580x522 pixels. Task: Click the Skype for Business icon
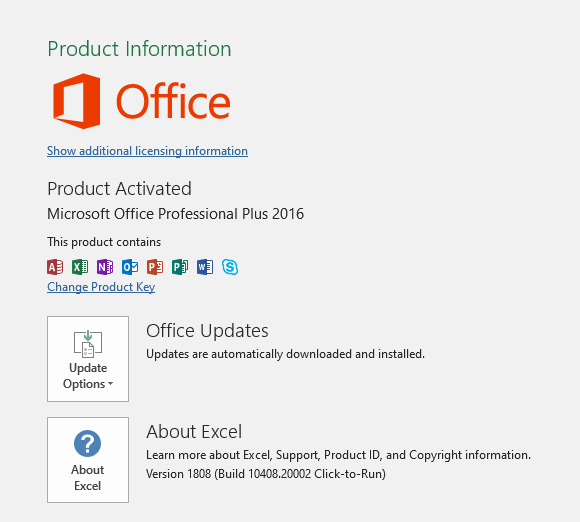point(230,267)
